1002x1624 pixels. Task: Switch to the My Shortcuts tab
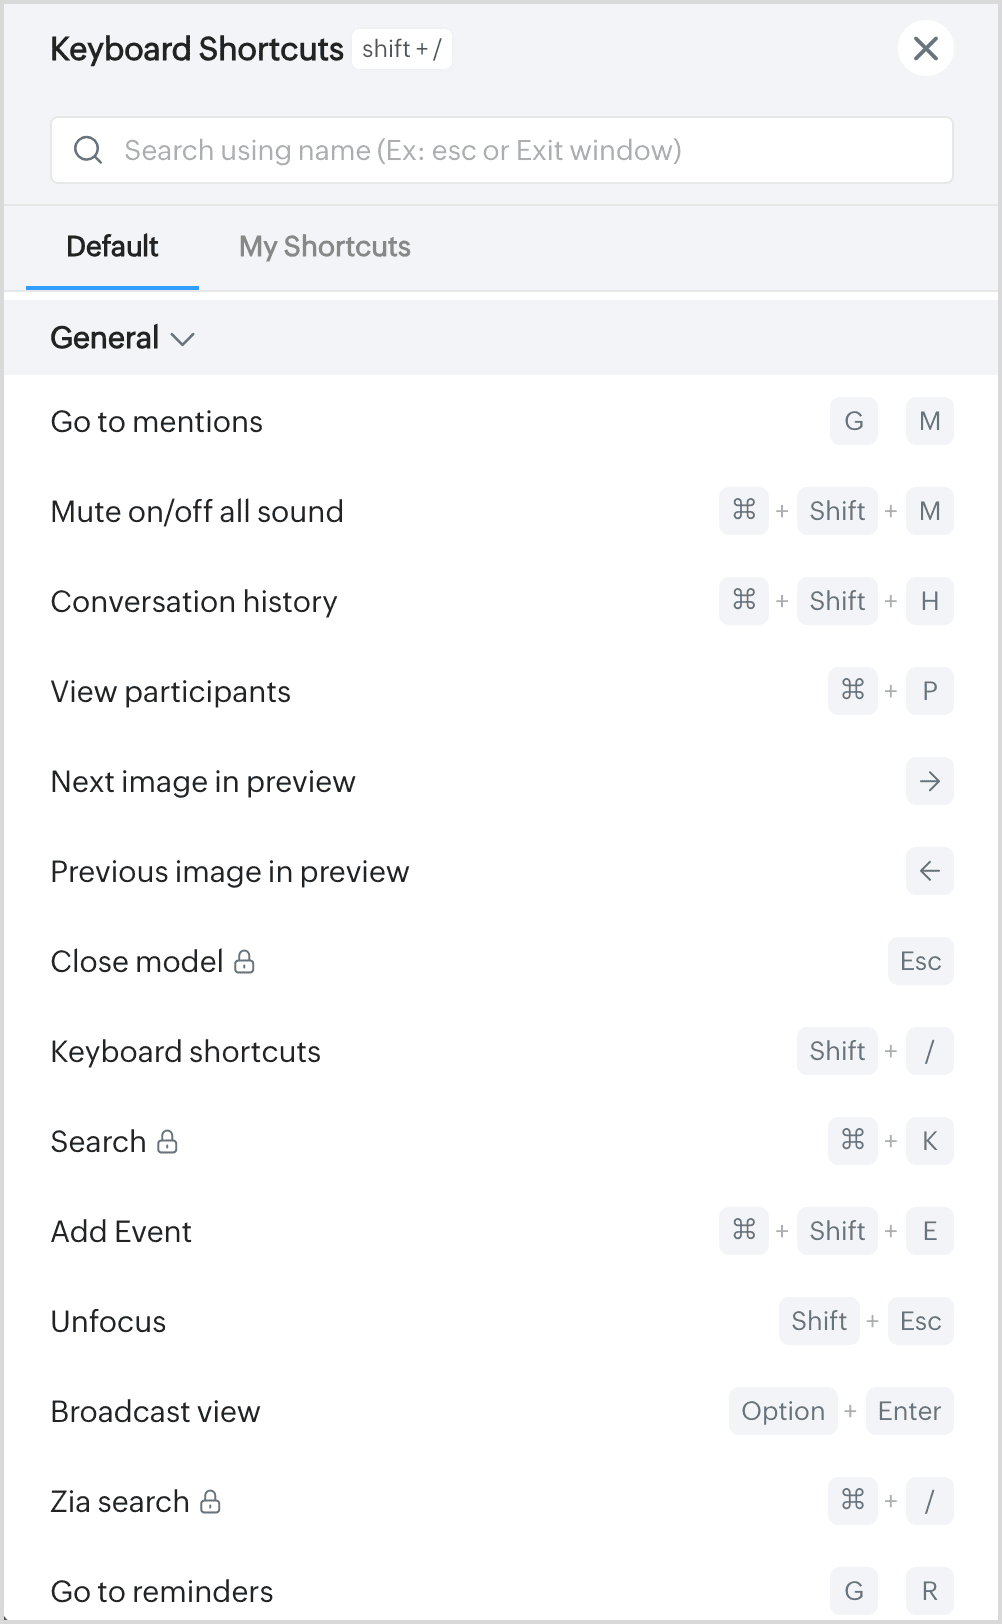tap(324, 247)
